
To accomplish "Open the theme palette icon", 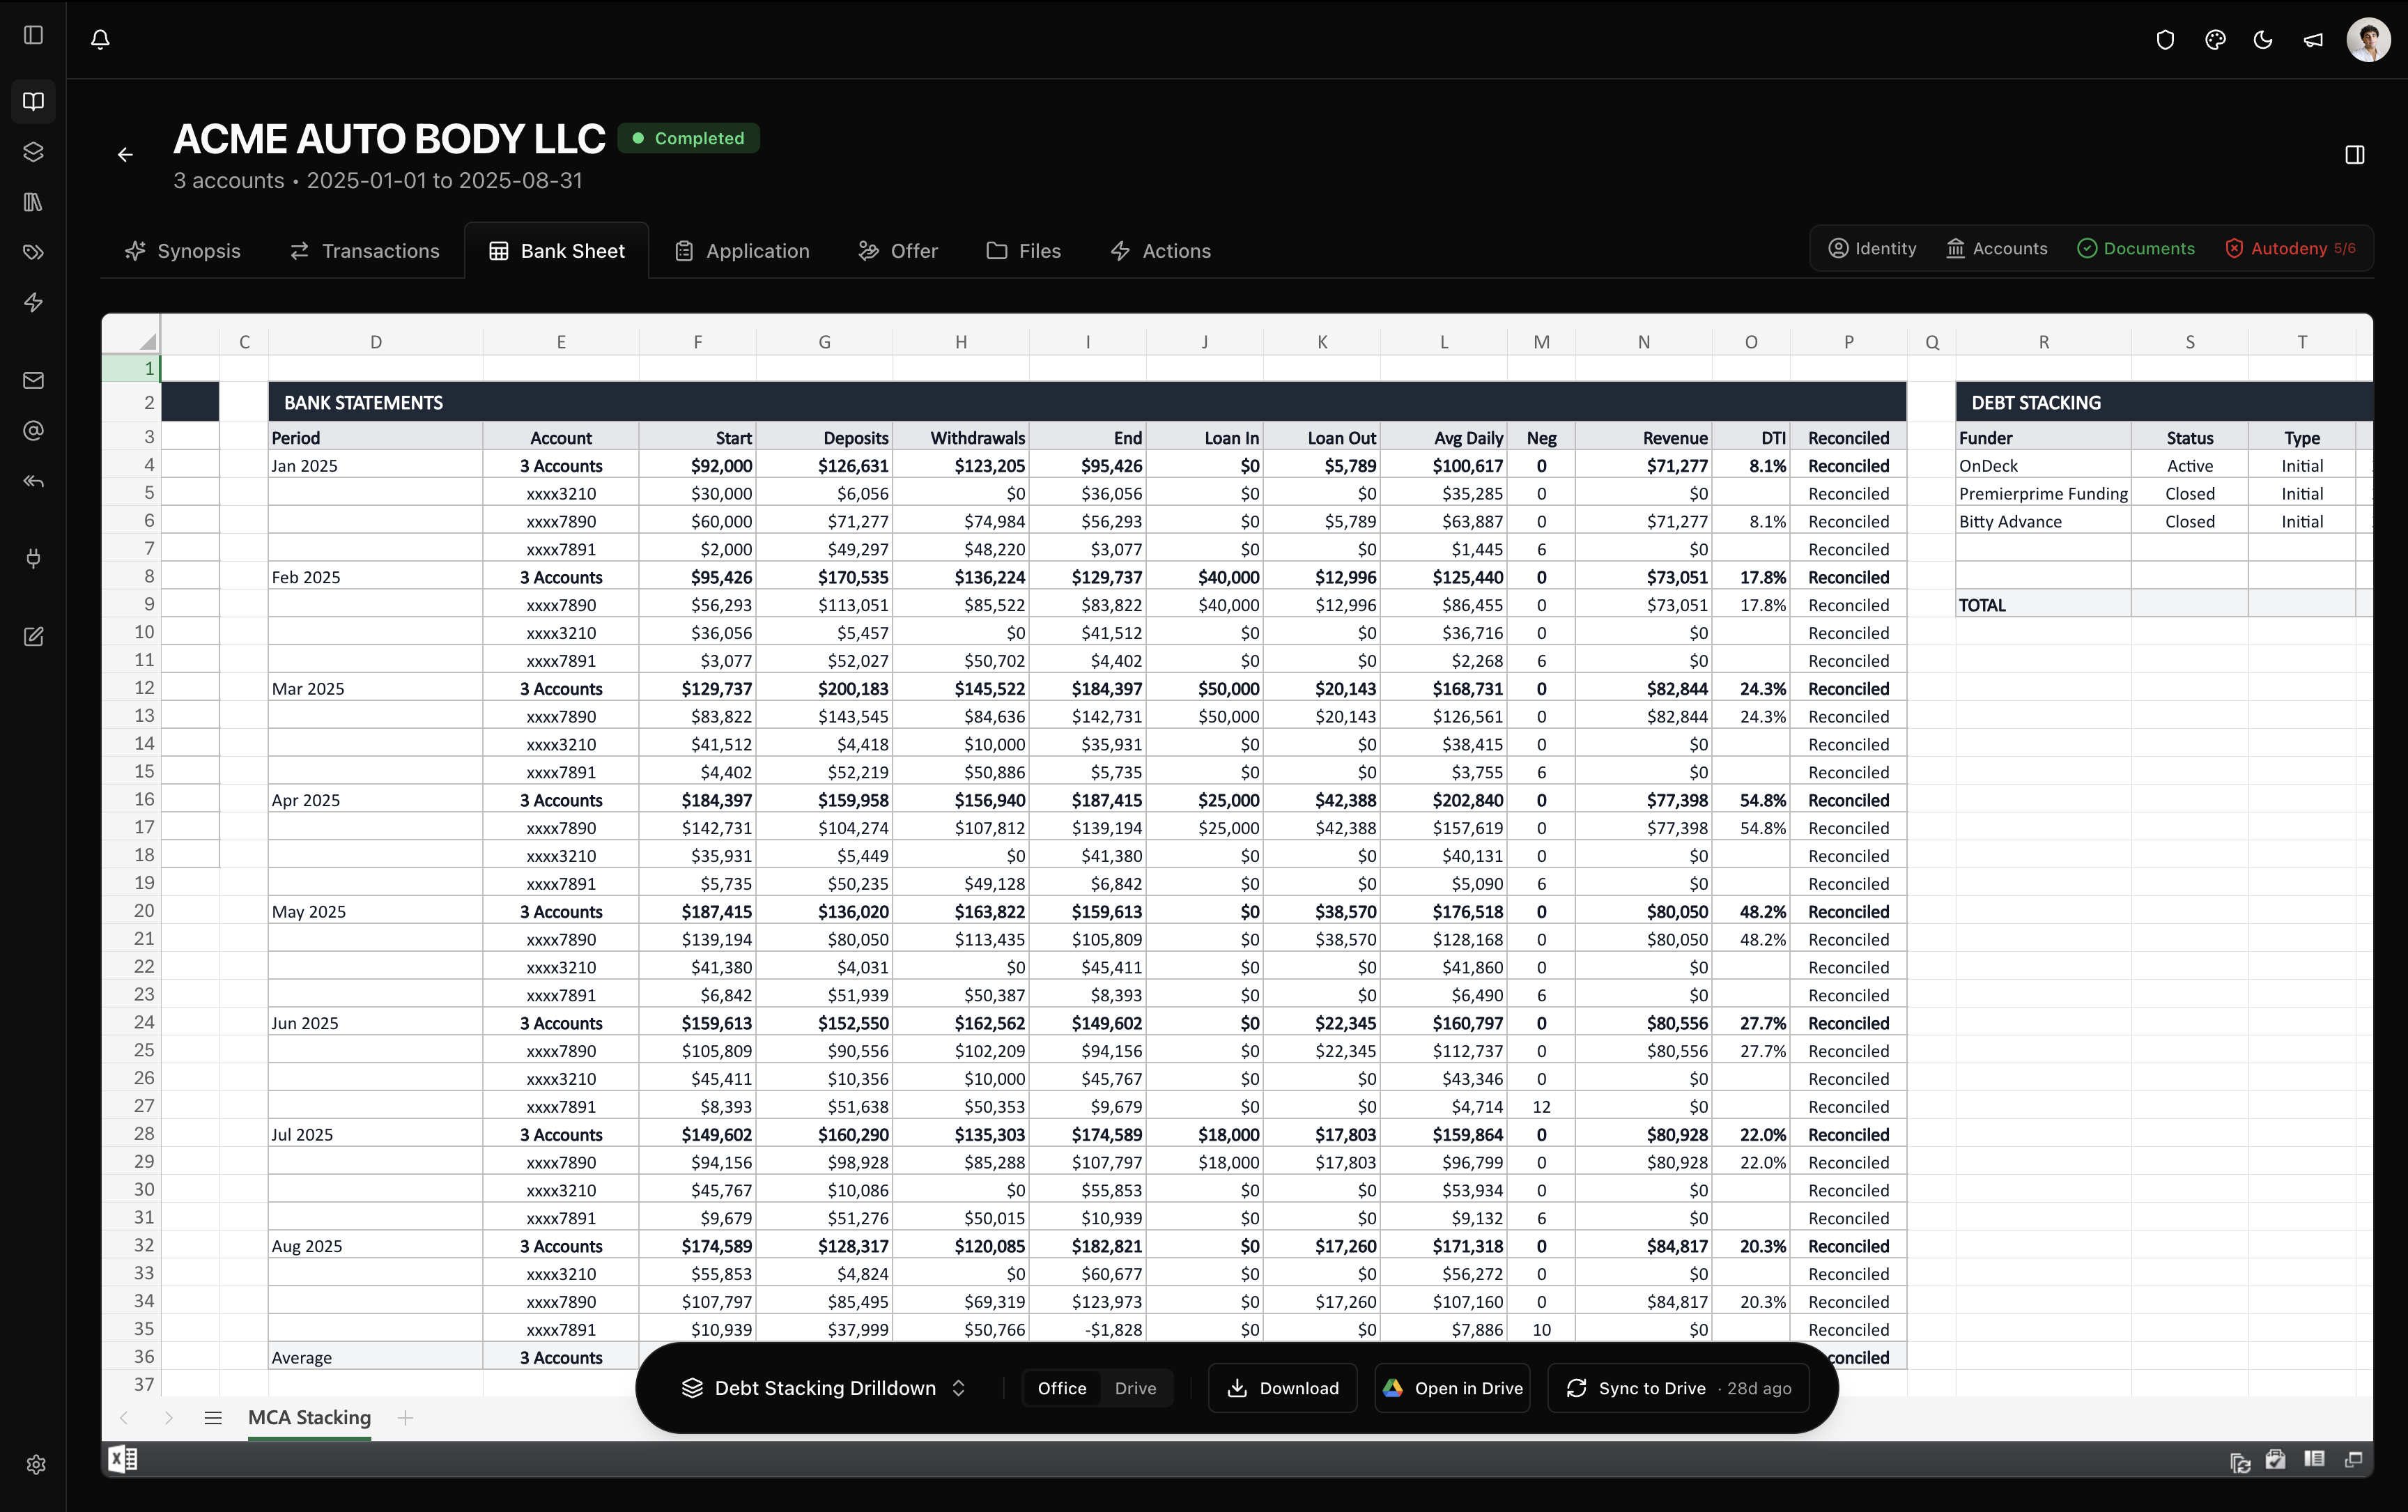I will click(x=2215, y=40).
